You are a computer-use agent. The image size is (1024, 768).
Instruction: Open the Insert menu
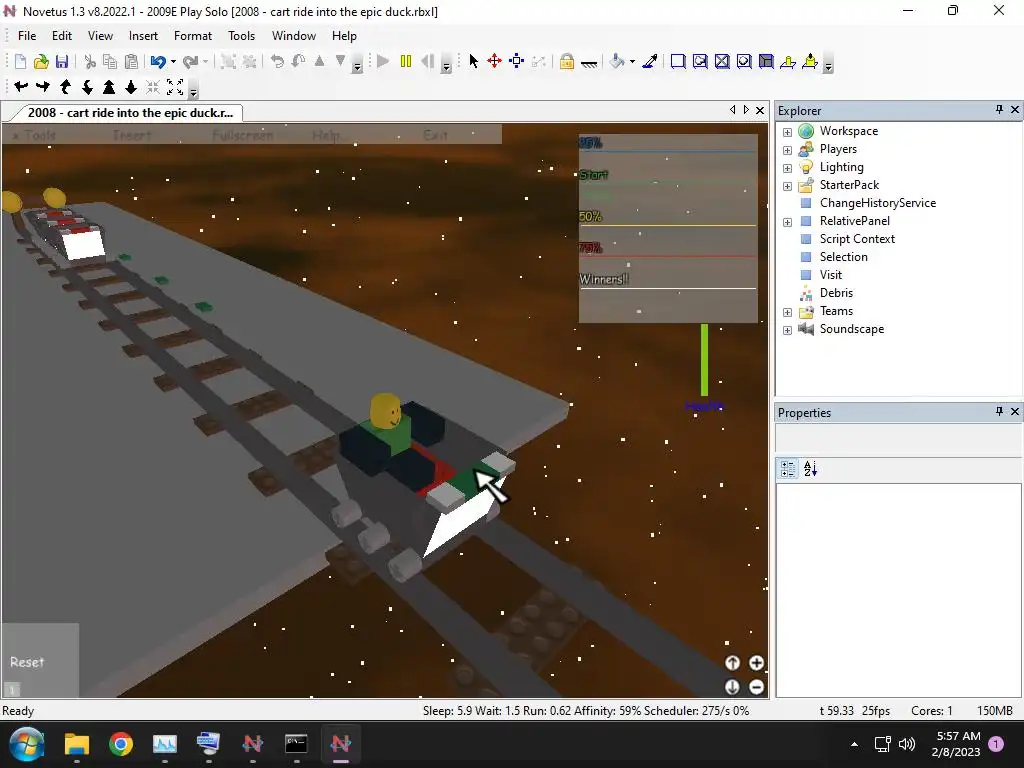click(143, 36)
